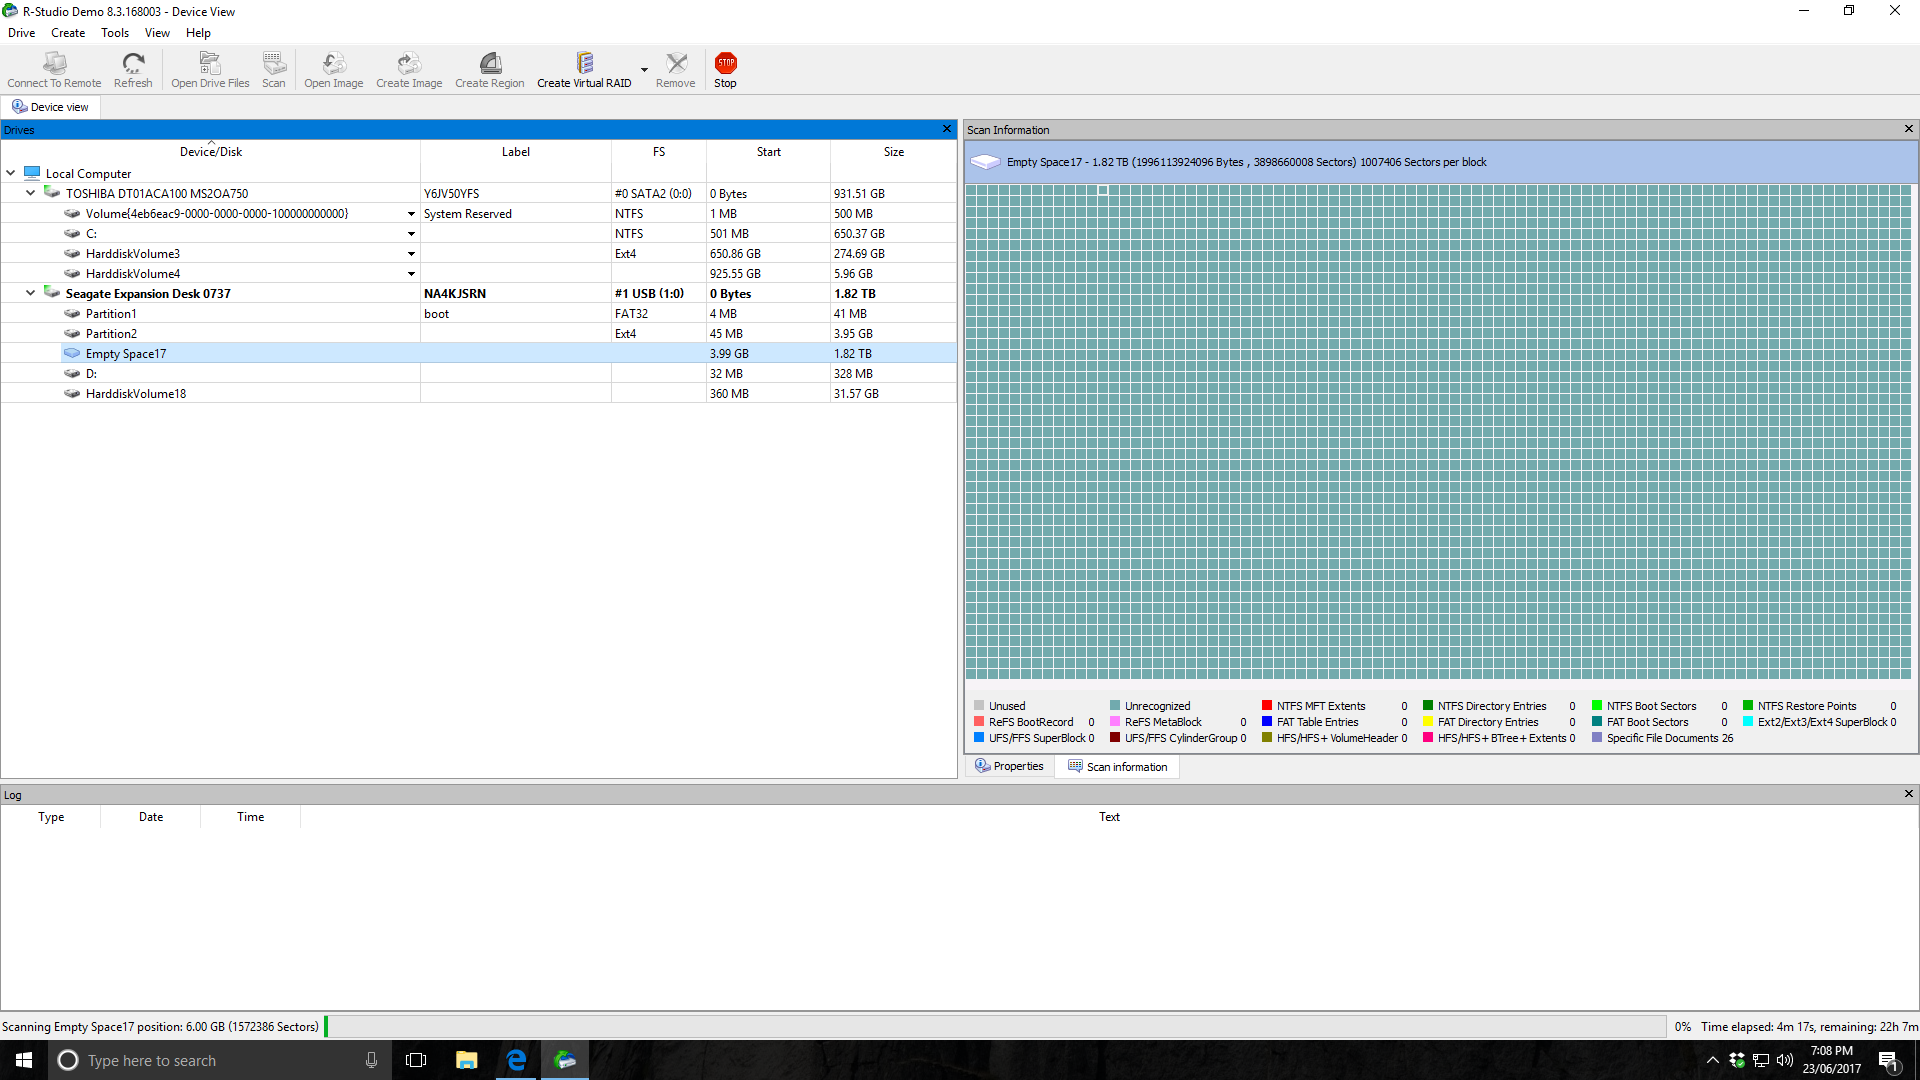
Task: Click the taskbar search box
Action: [x=219, y=1060]
